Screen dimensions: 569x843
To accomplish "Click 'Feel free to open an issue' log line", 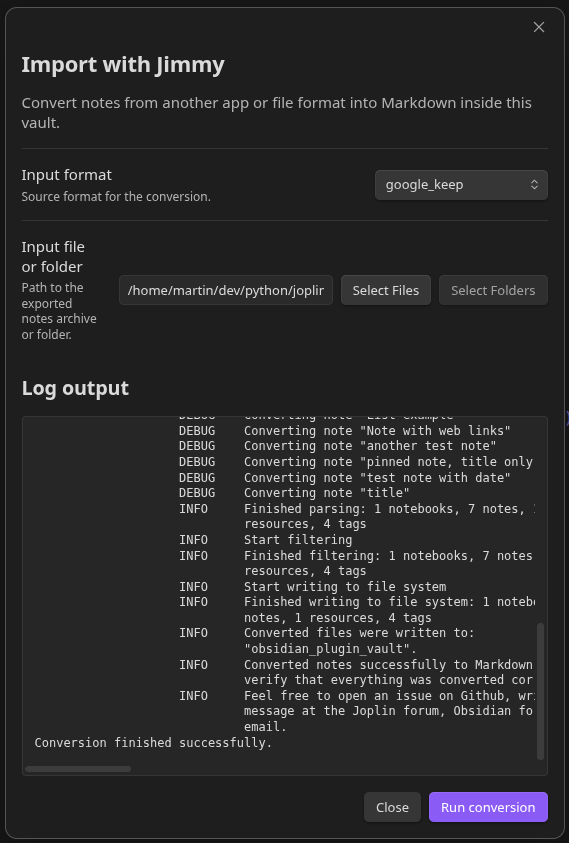I will pos(389,696).
